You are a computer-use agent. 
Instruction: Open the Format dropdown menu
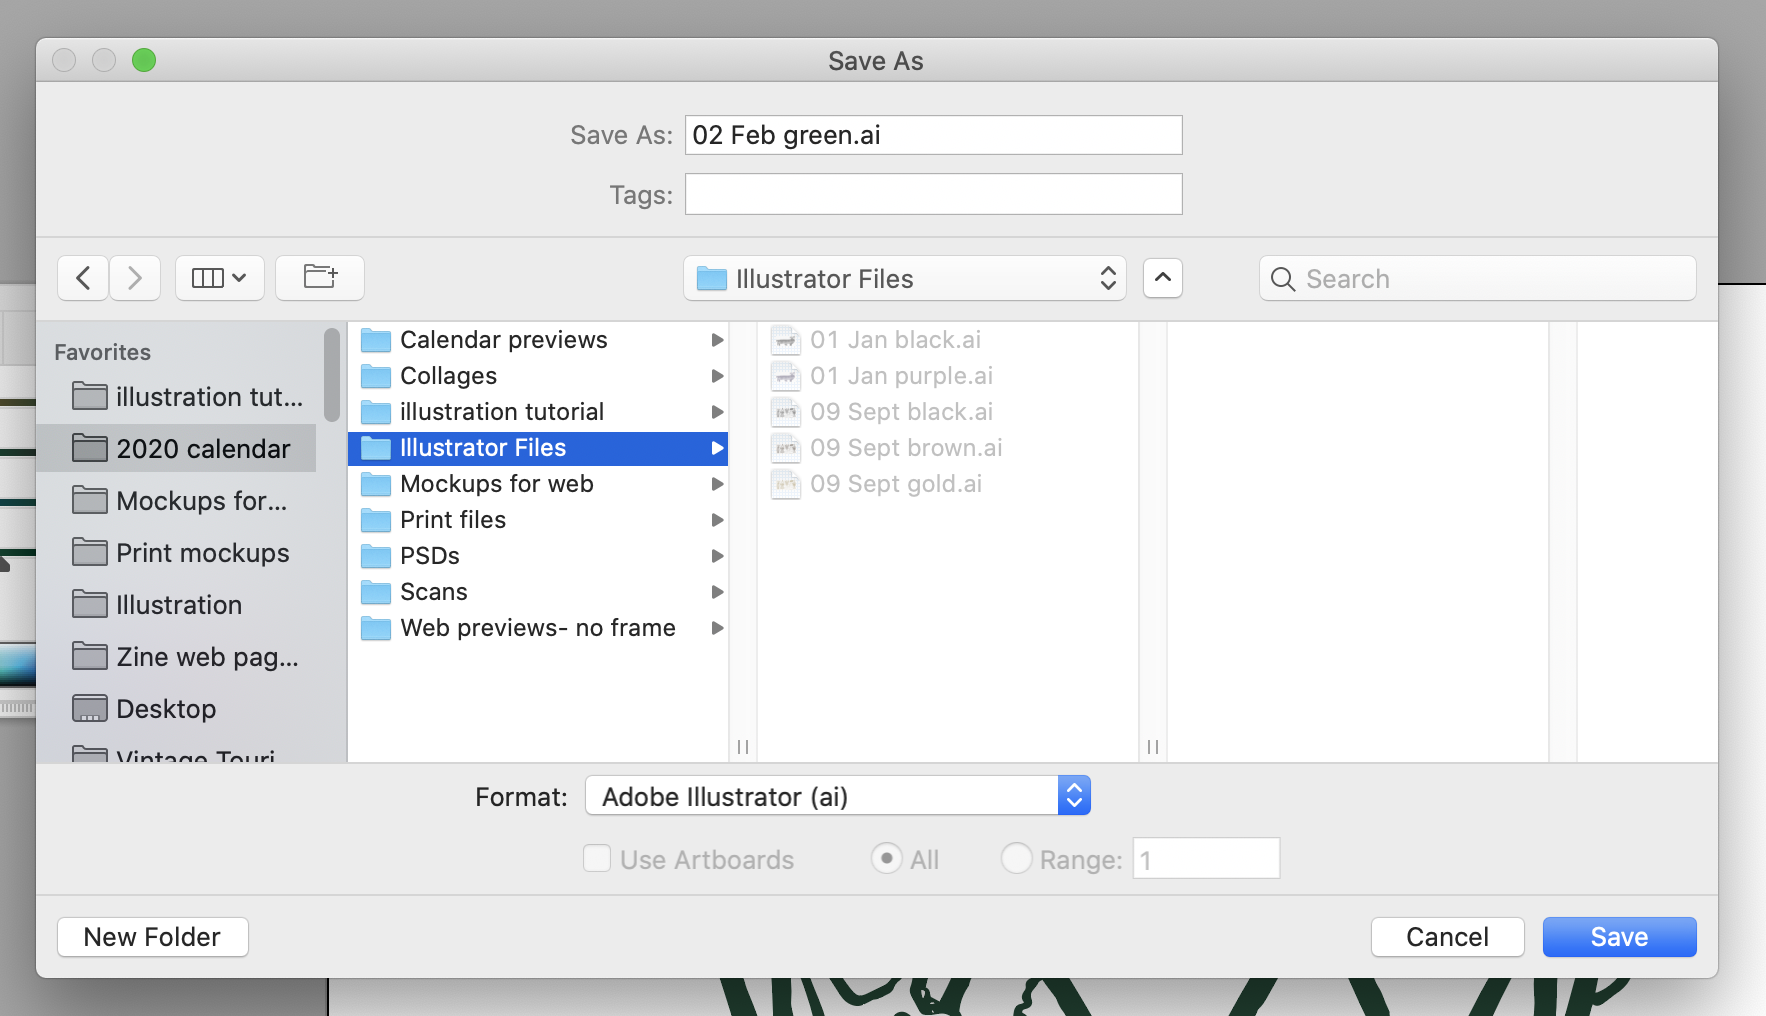point(837,796)
